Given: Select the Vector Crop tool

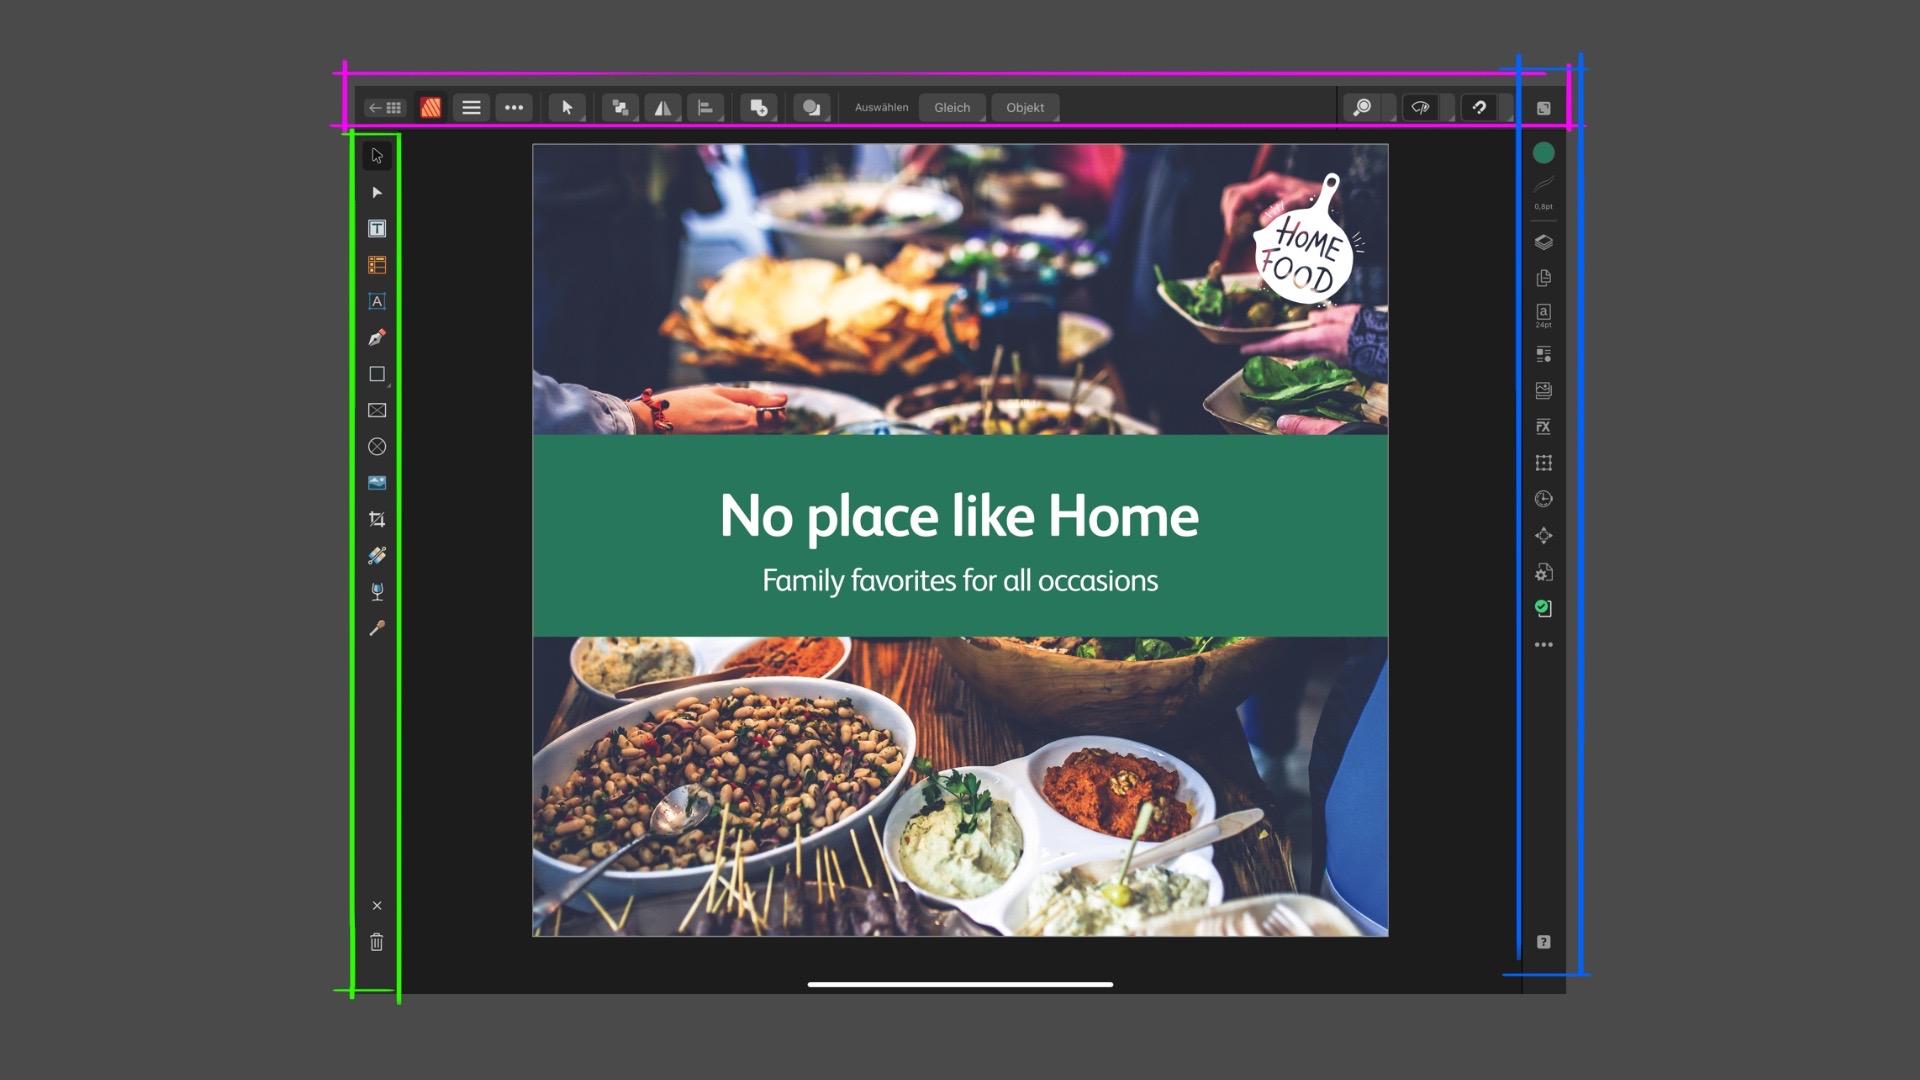Looking at the screenshot, I should pyautogui.click(x=377, y=519).
